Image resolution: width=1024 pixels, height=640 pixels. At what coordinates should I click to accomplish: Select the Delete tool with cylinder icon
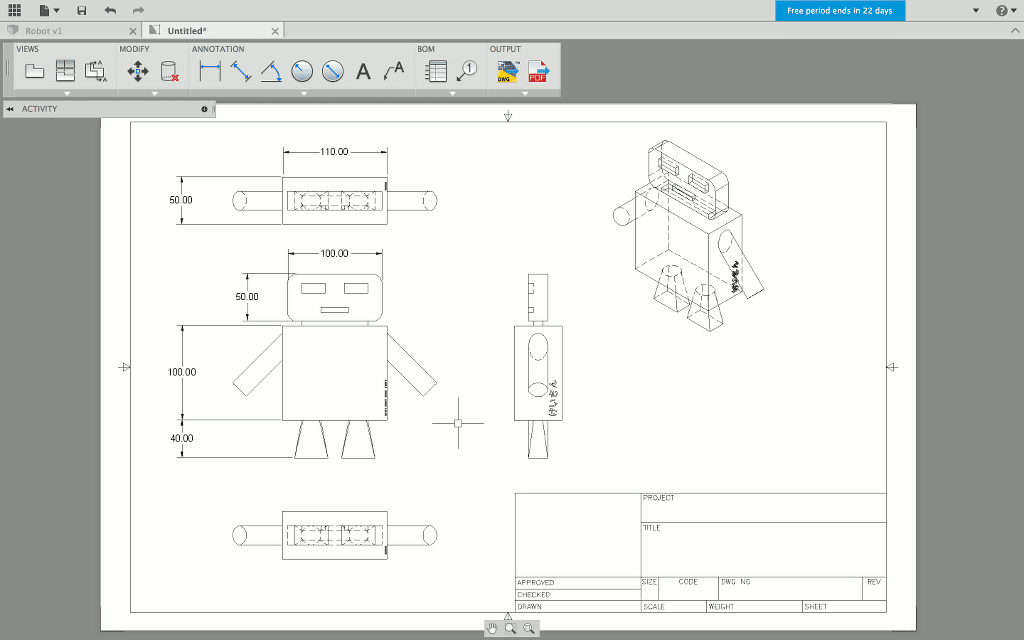tap(169, 71)
